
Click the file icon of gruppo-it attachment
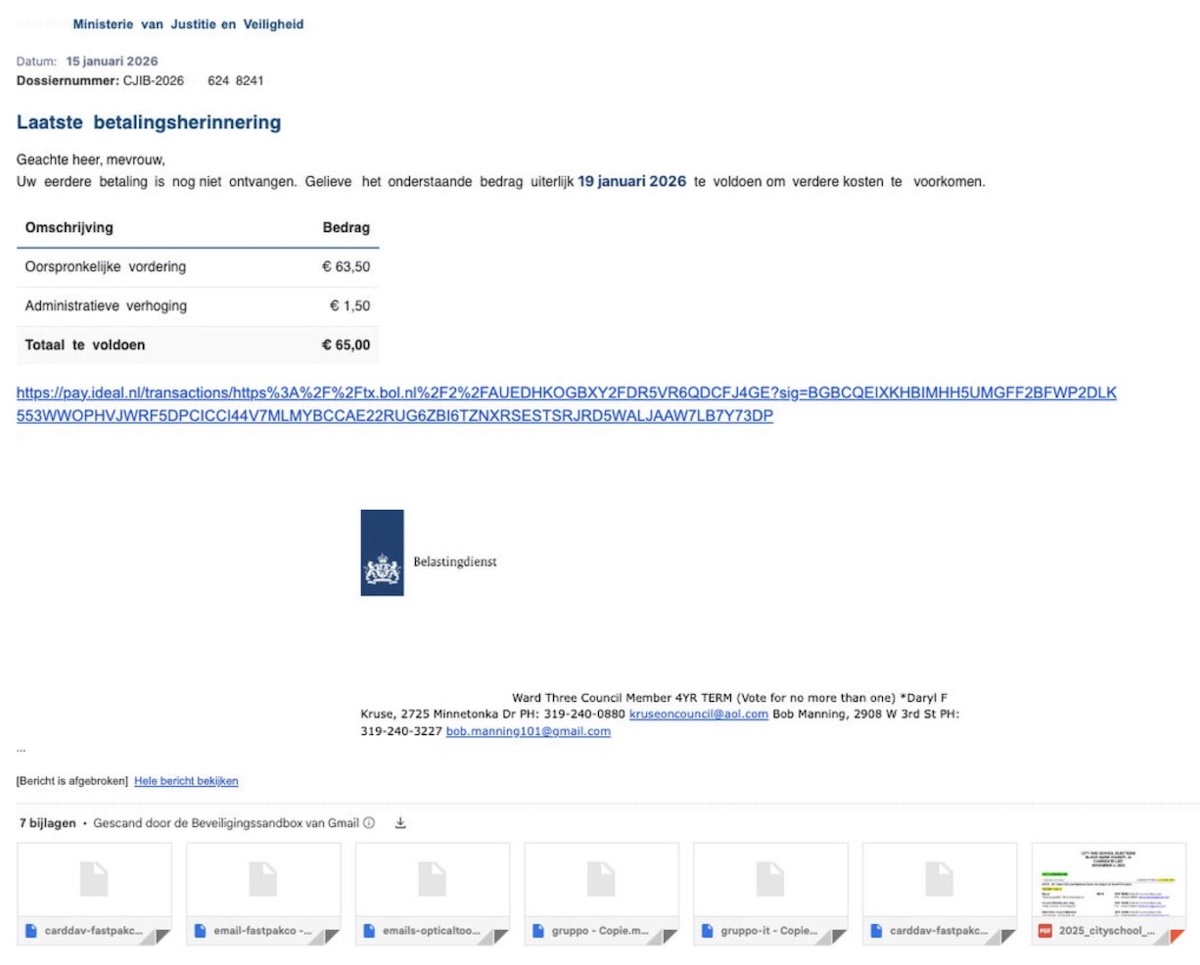click(707, 931)
